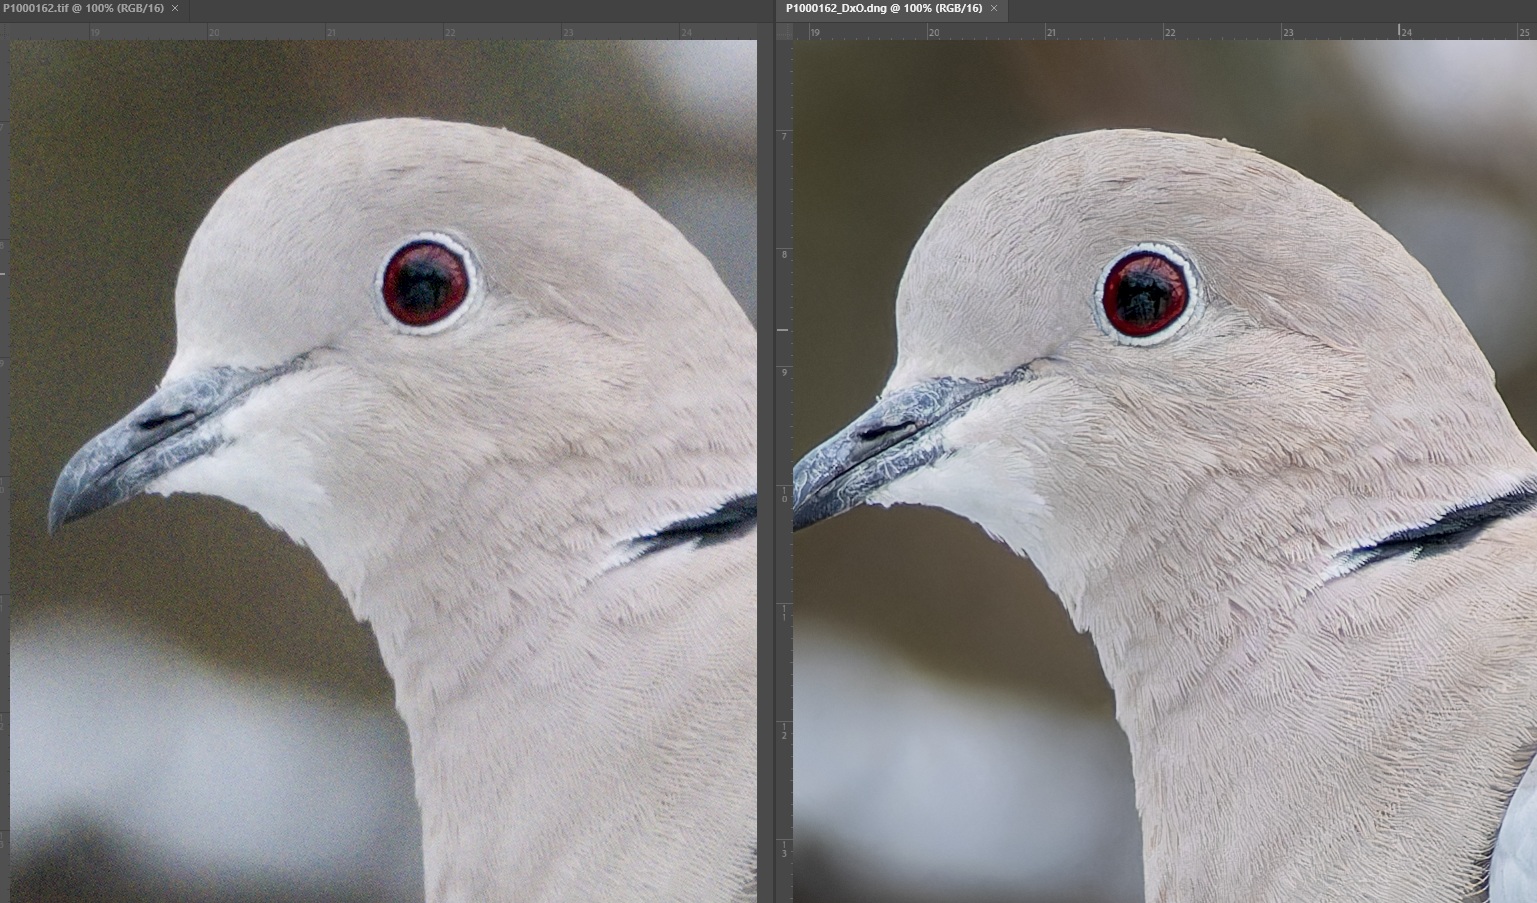
Task: Close the P1000162_DxO.dng document tab
Action: [x=994, y=8]
